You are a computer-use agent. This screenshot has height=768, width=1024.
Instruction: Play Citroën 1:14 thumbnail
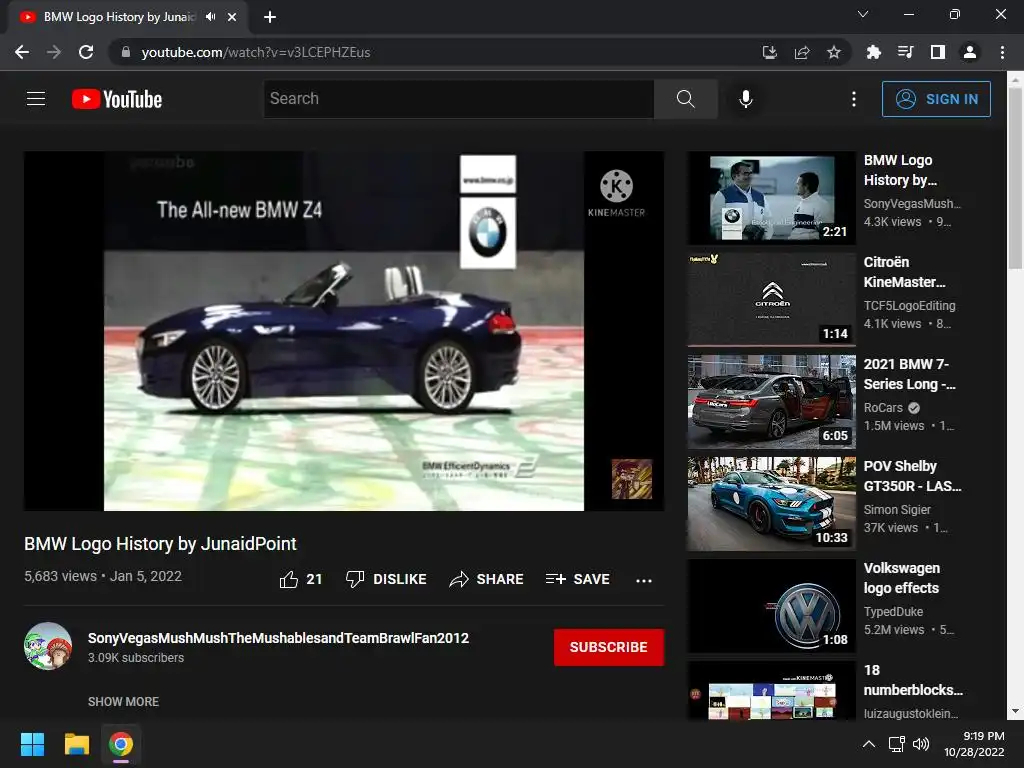(x=771, y=300)
